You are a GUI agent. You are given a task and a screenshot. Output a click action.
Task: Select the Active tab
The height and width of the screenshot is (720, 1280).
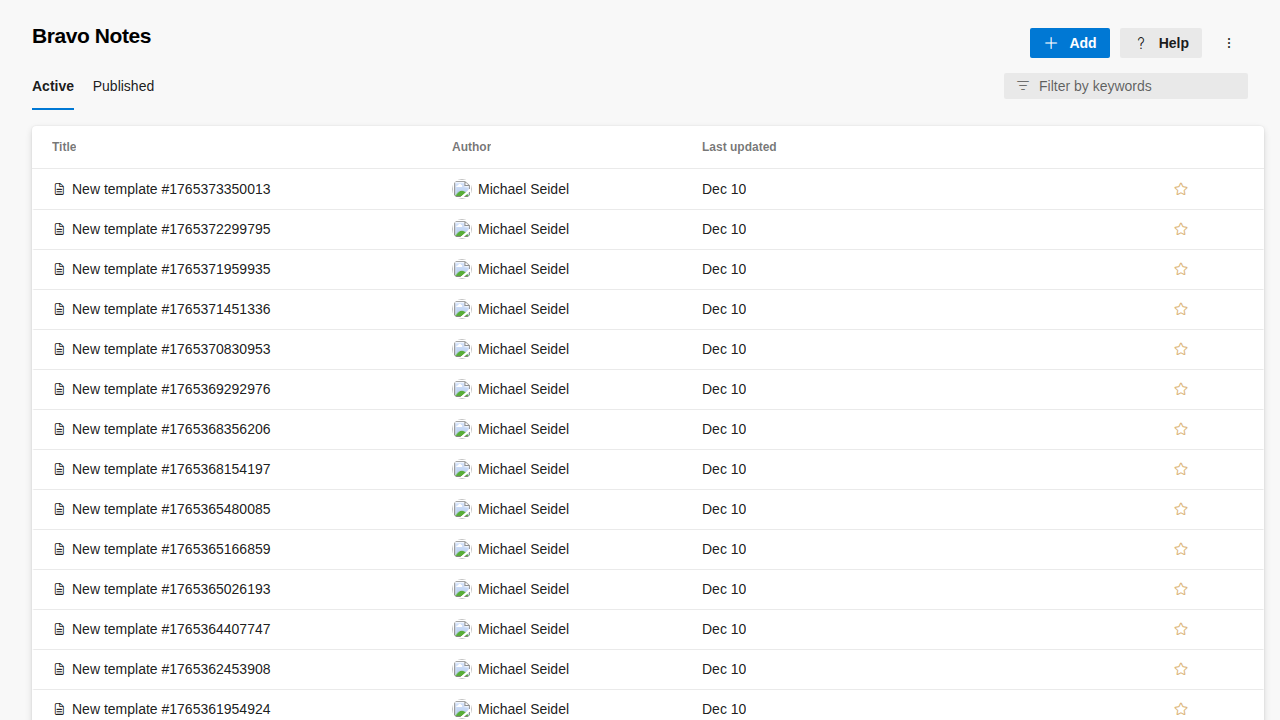click(52, 86)
